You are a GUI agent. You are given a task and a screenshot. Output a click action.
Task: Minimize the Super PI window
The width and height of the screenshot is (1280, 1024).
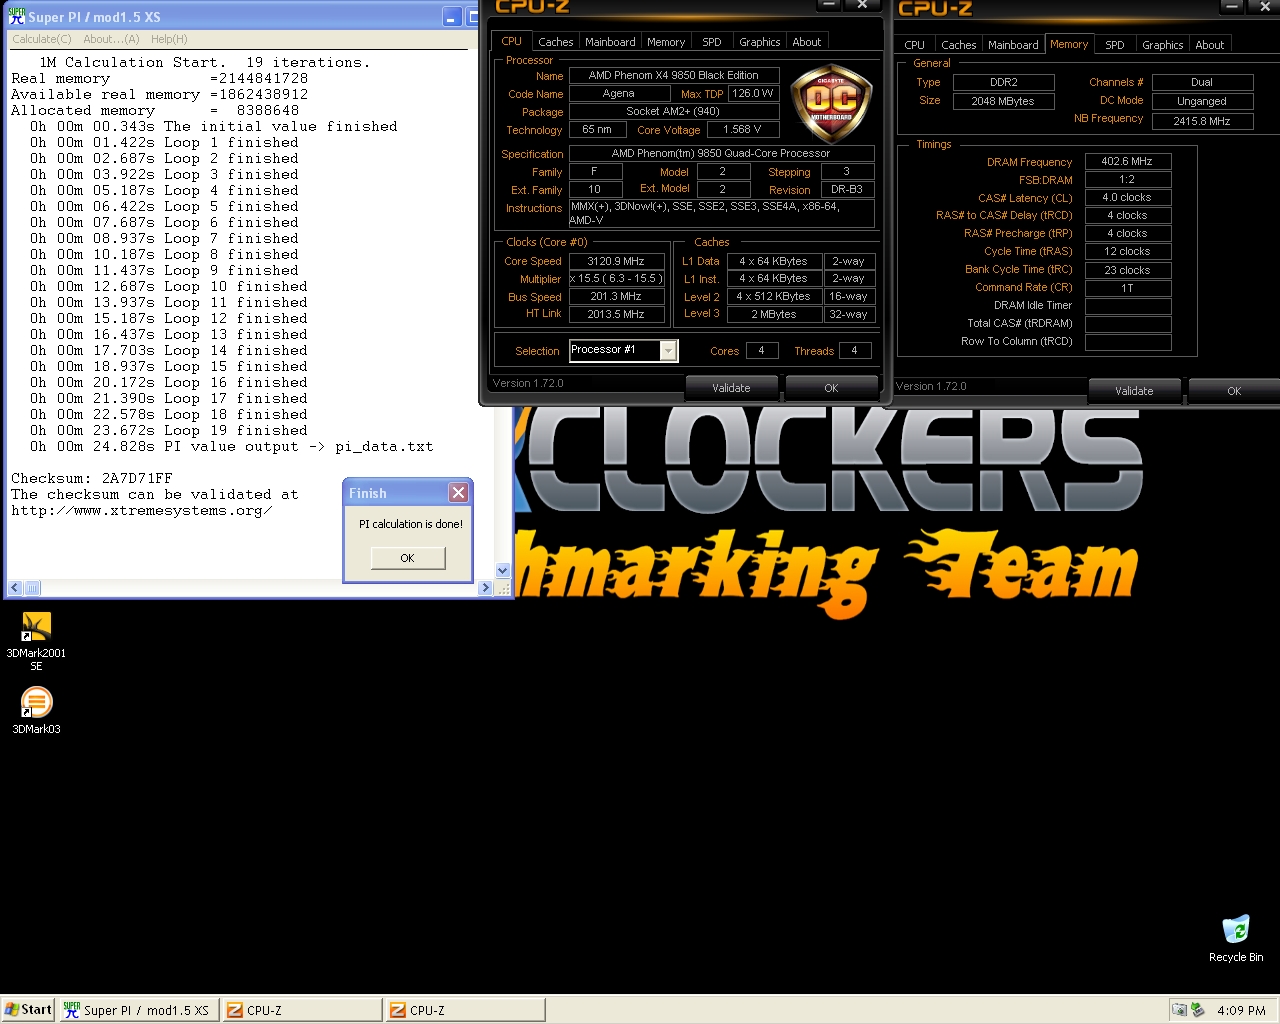tap(451, 17)
